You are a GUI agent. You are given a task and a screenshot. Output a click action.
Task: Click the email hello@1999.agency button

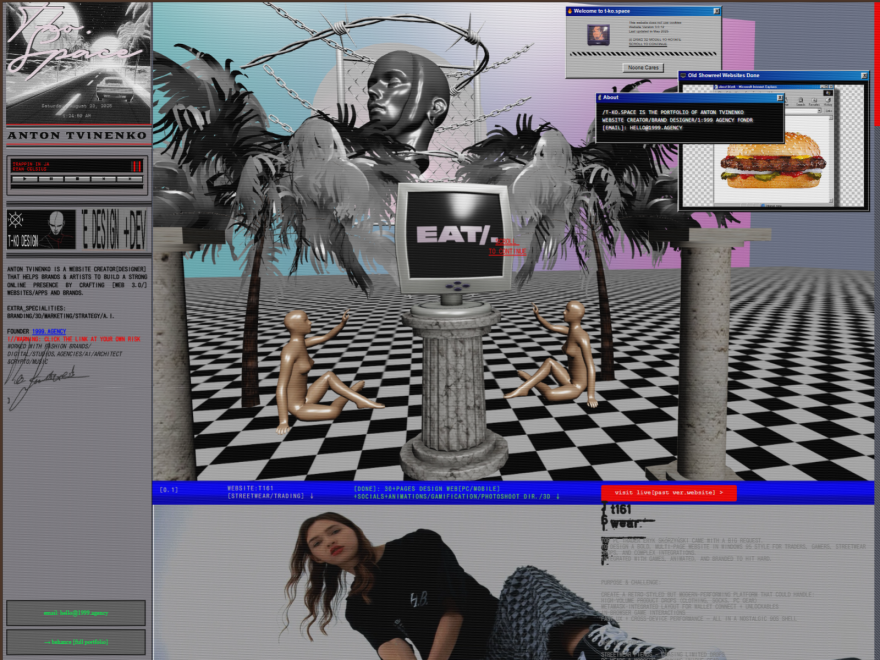tap(76, 613)
